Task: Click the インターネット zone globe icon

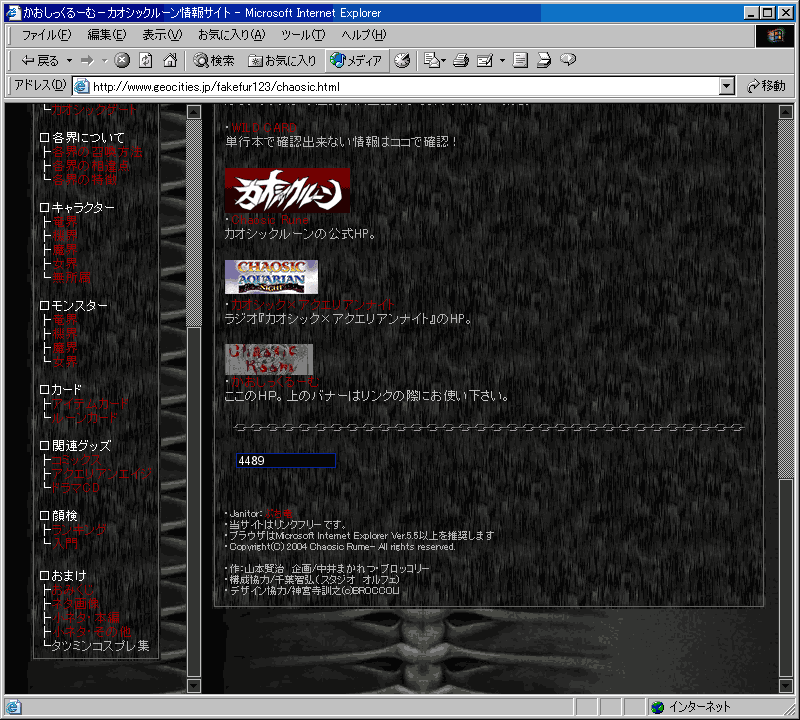Action: [658, 707]
